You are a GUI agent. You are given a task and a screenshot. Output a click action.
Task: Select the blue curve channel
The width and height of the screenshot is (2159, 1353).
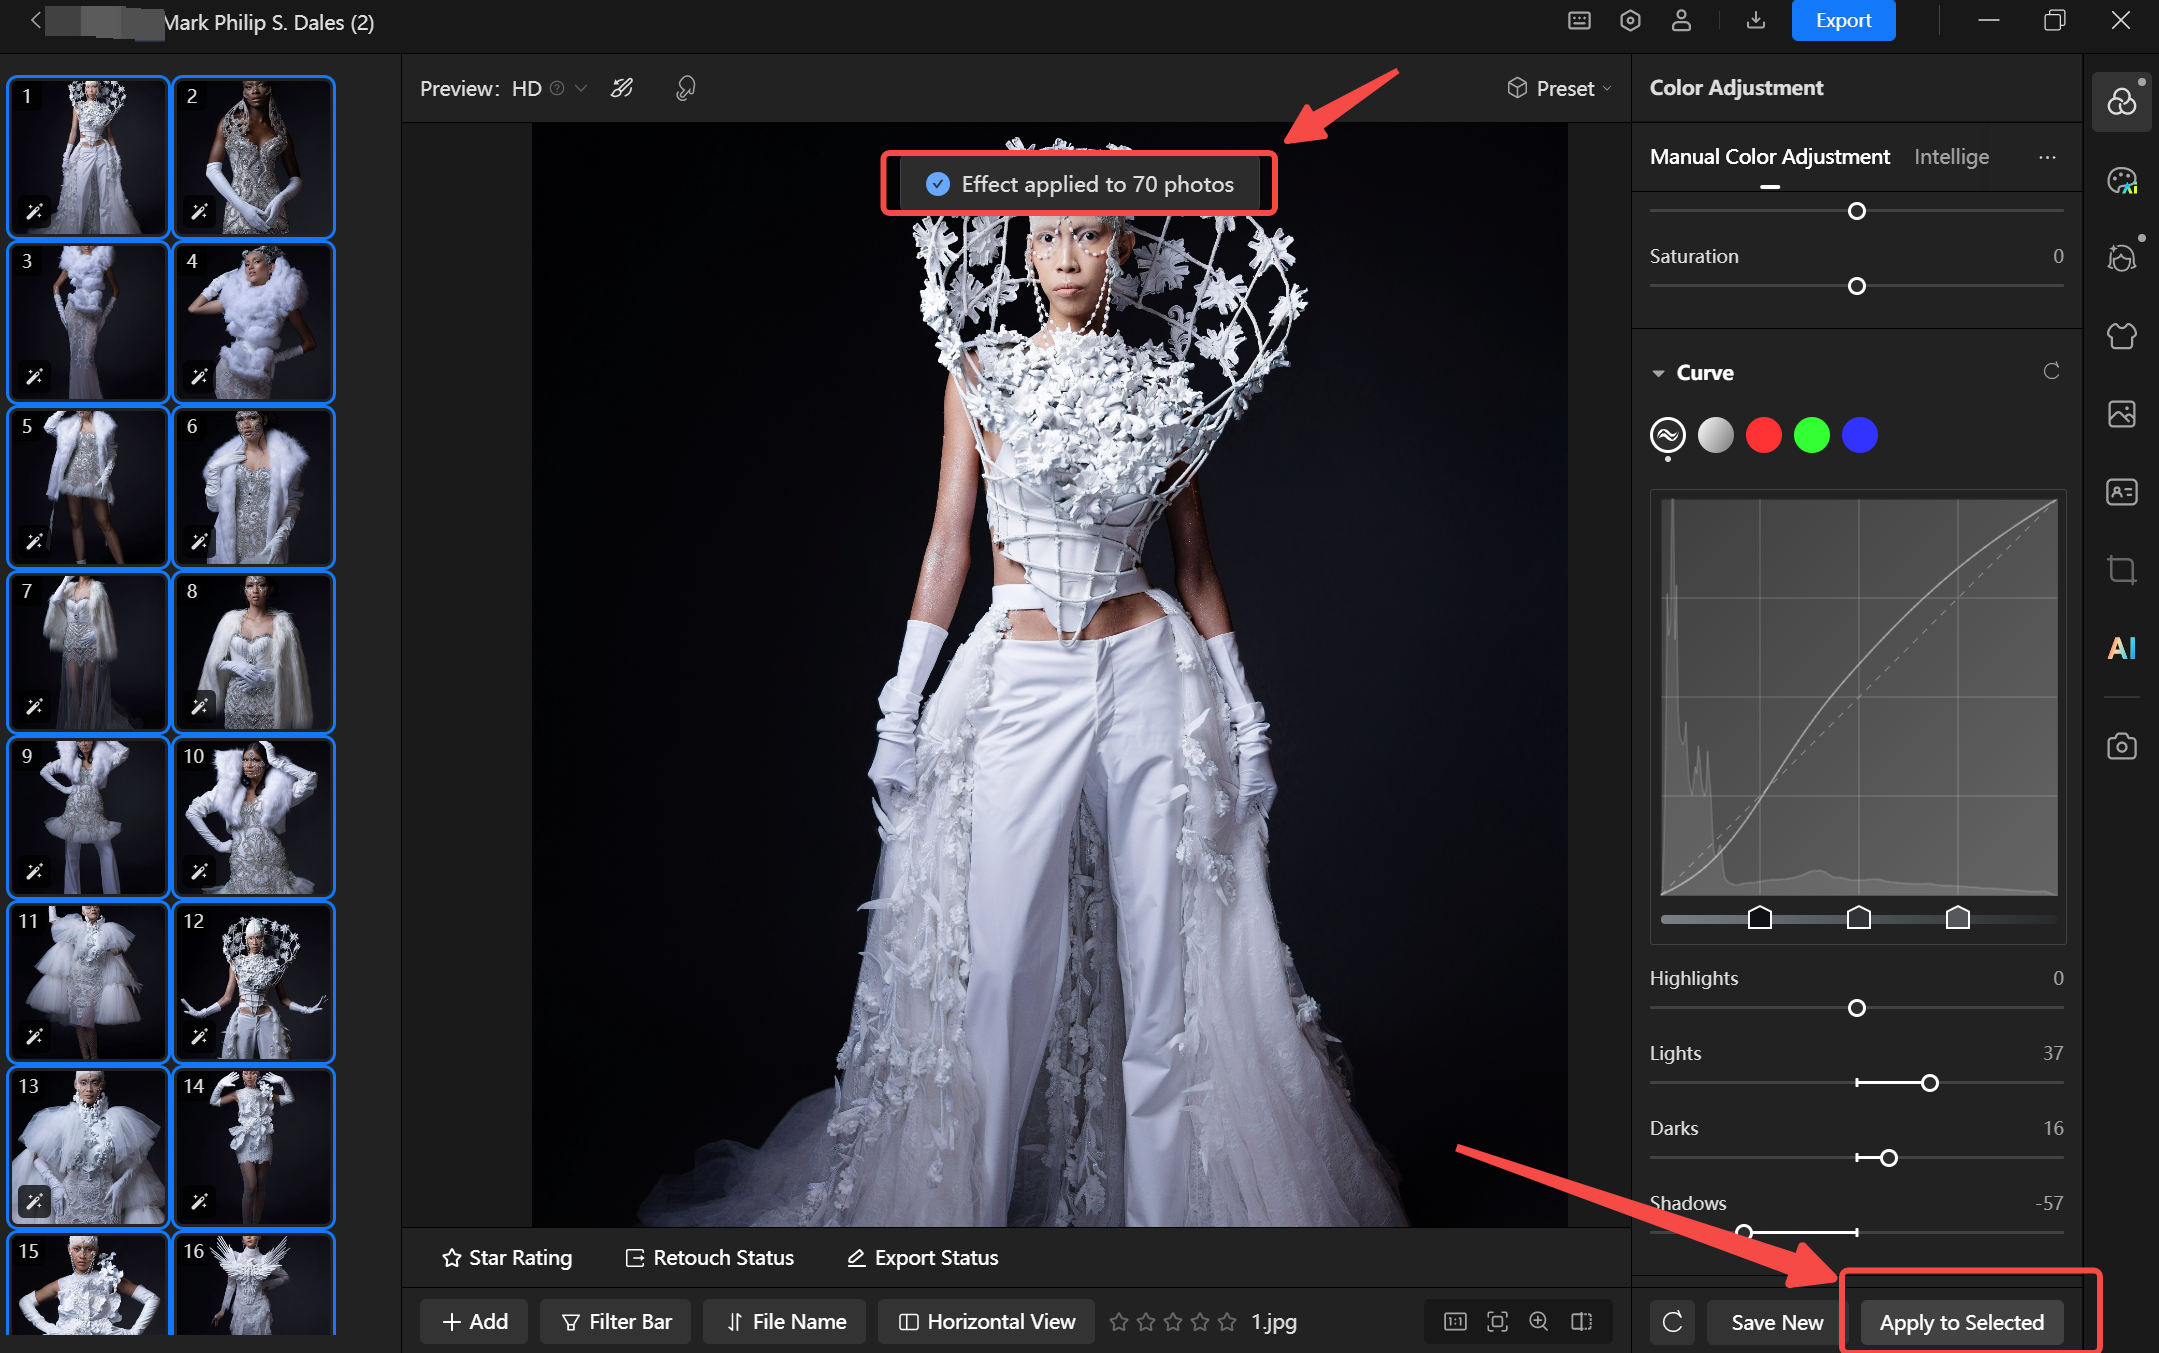point(1859,435)
